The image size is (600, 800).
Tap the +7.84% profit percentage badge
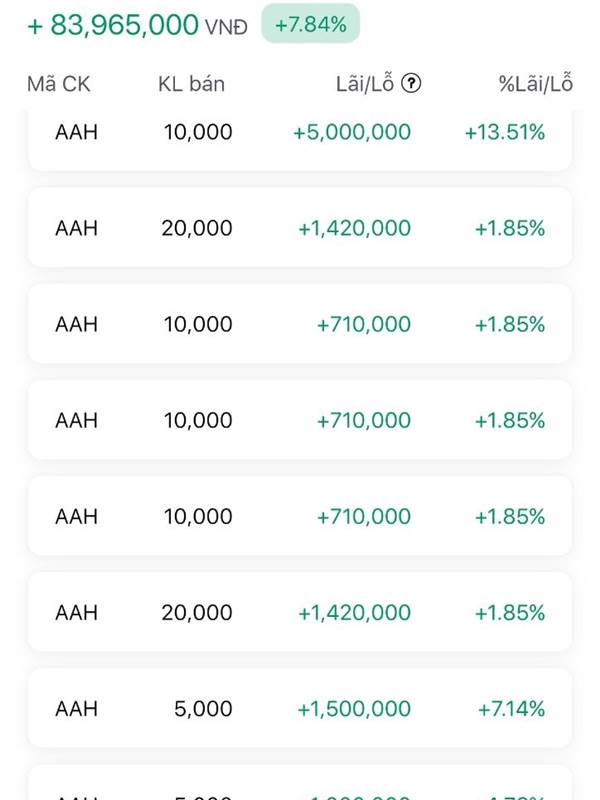coord(311,24)
